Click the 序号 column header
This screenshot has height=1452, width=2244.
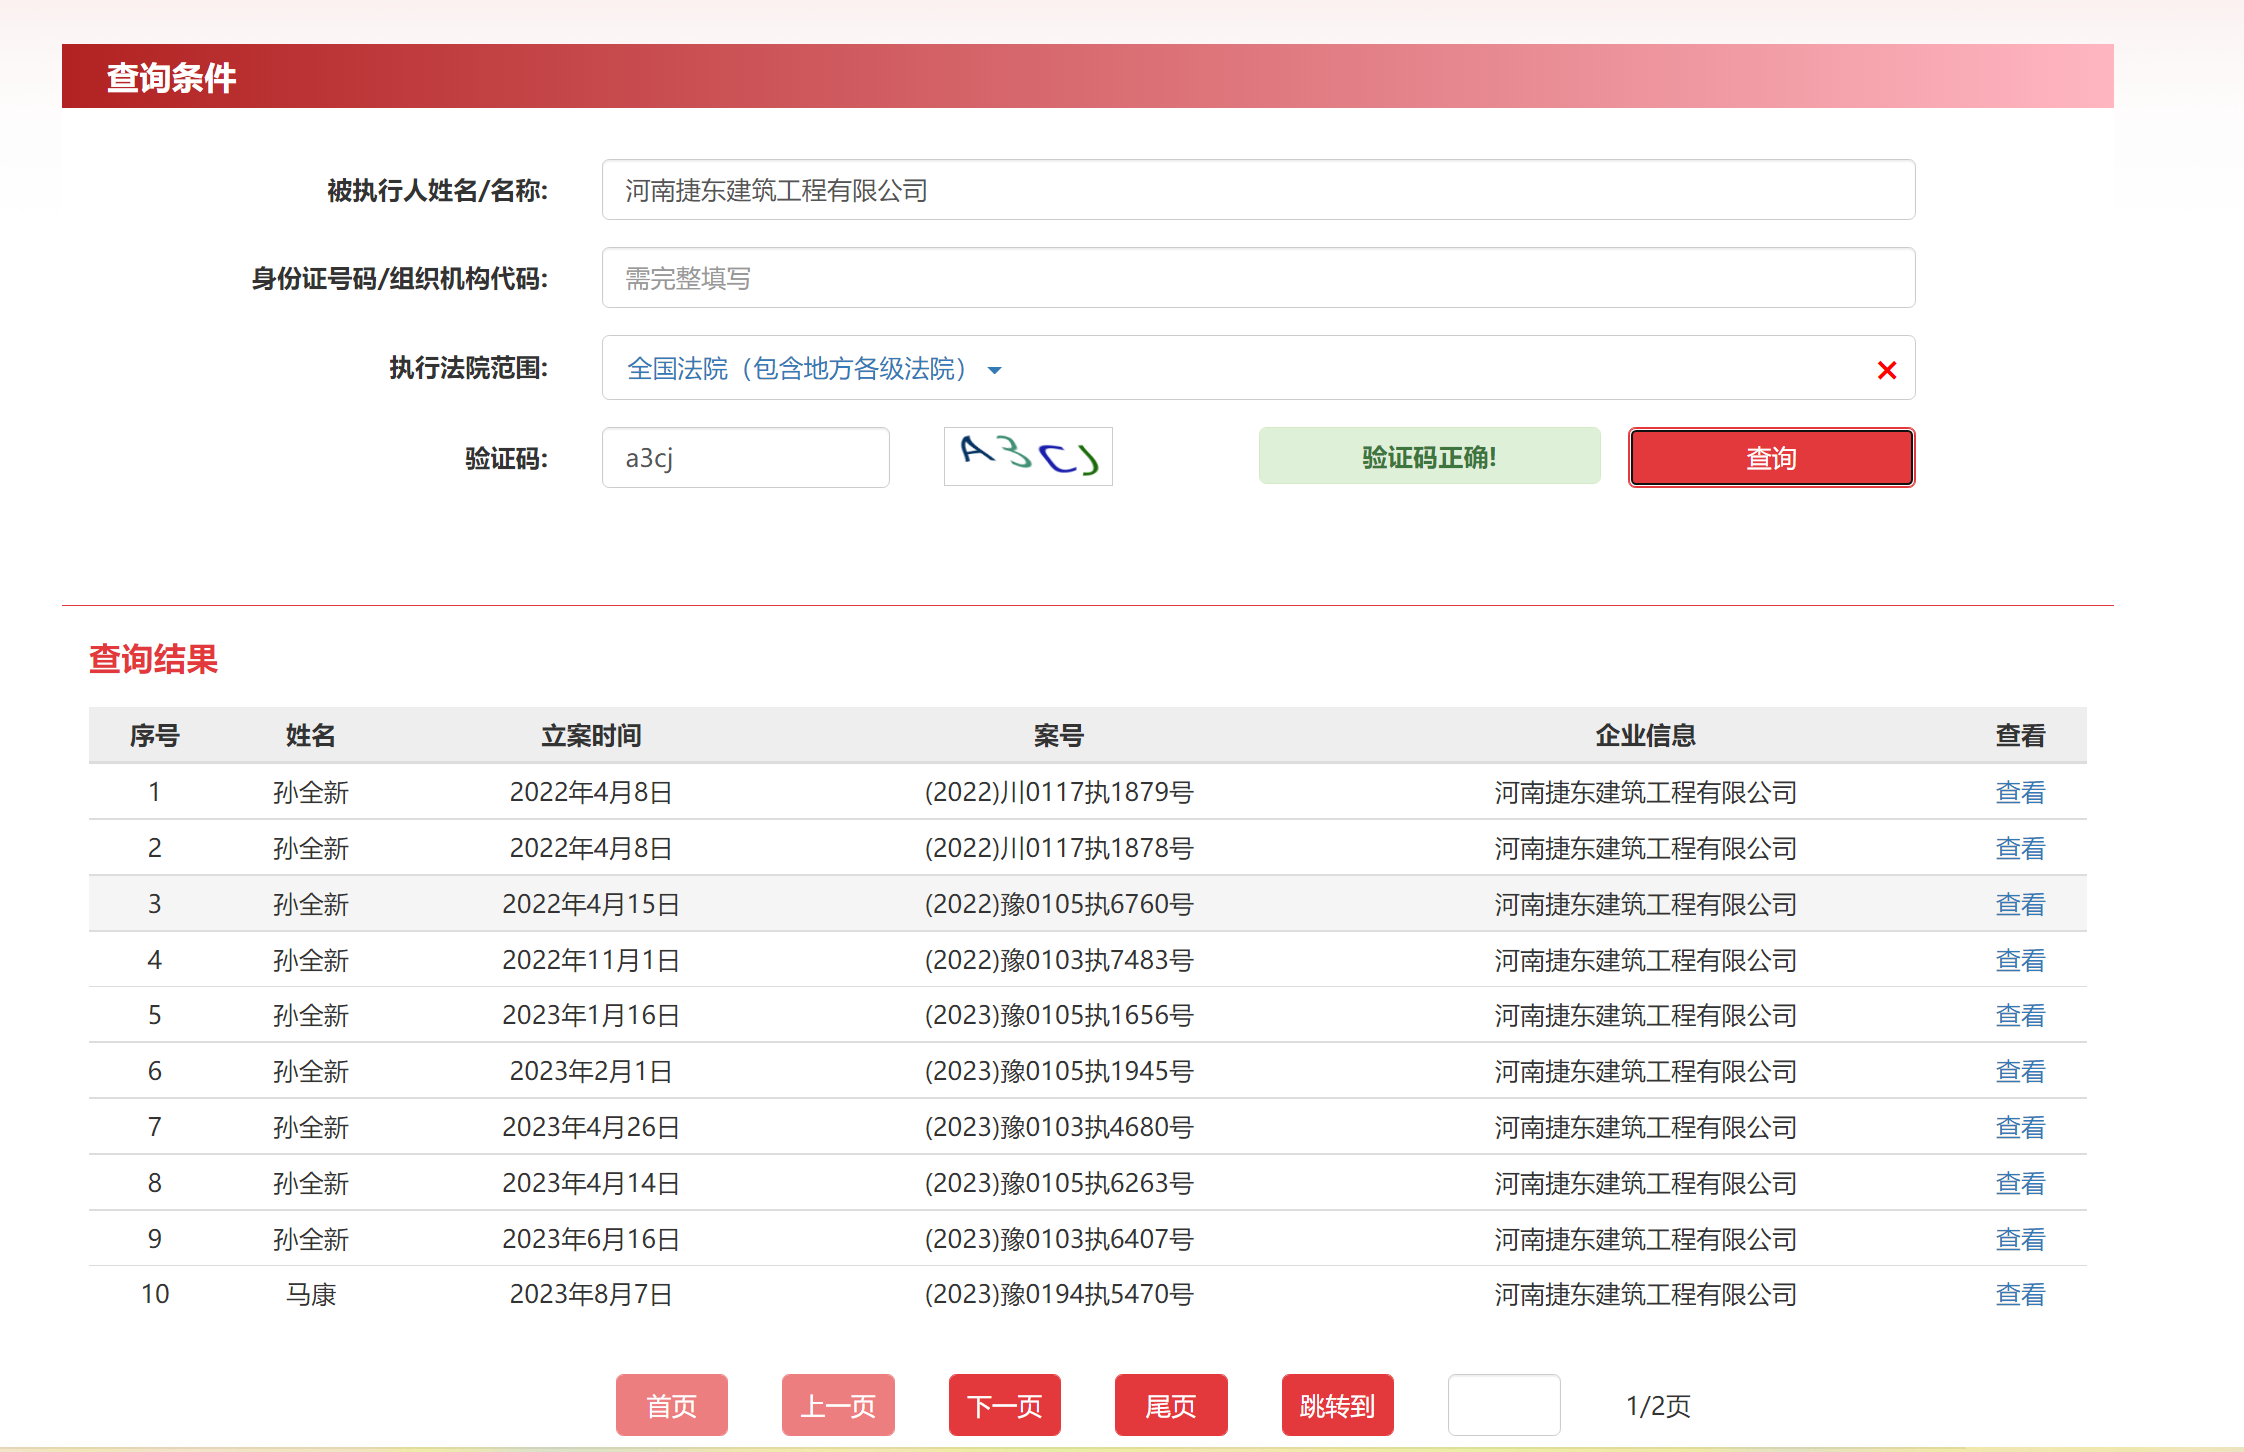[155, 736]
